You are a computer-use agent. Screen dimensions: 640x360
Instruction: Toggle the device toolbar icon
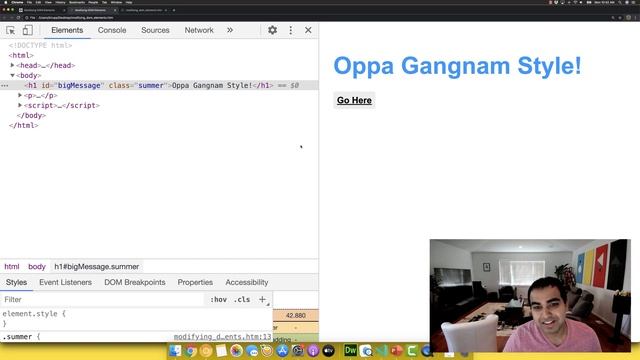point(27,30)
